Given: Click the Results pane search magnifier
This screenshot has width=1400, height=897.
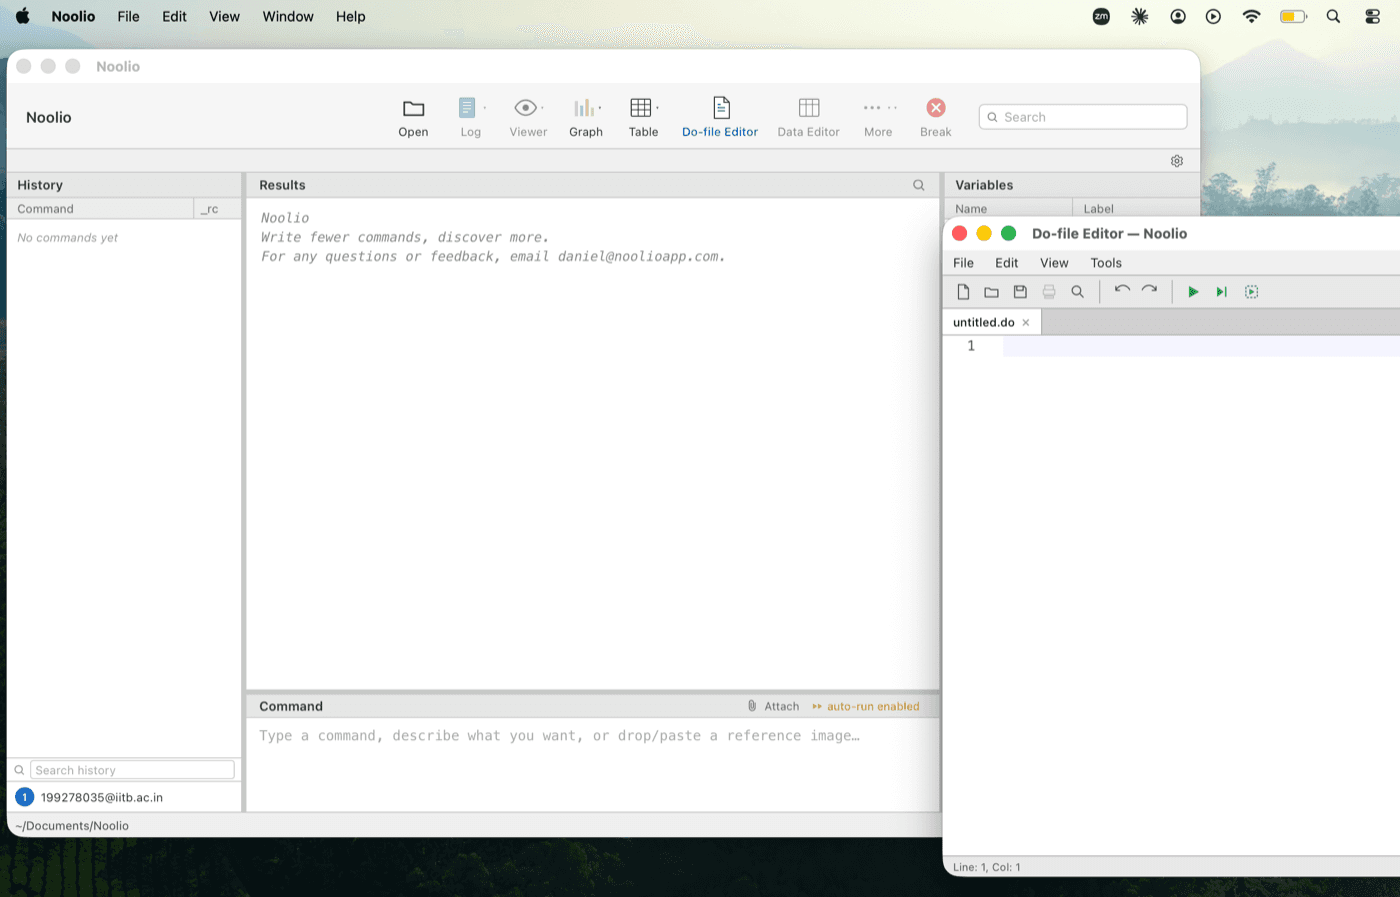Looking at the screenshot, I should click(919, 185).
